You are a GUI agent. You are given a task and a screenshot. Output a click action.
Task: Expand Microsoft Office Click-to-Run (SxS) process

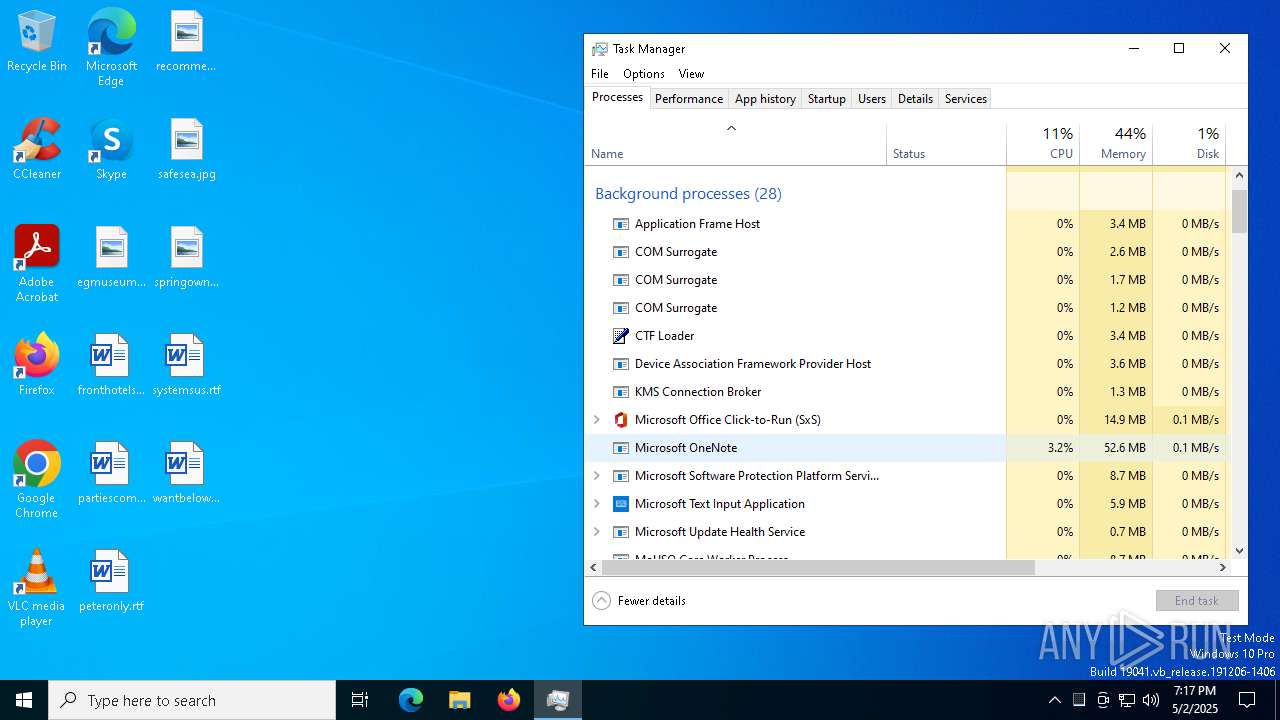click(x=597, y=420)
